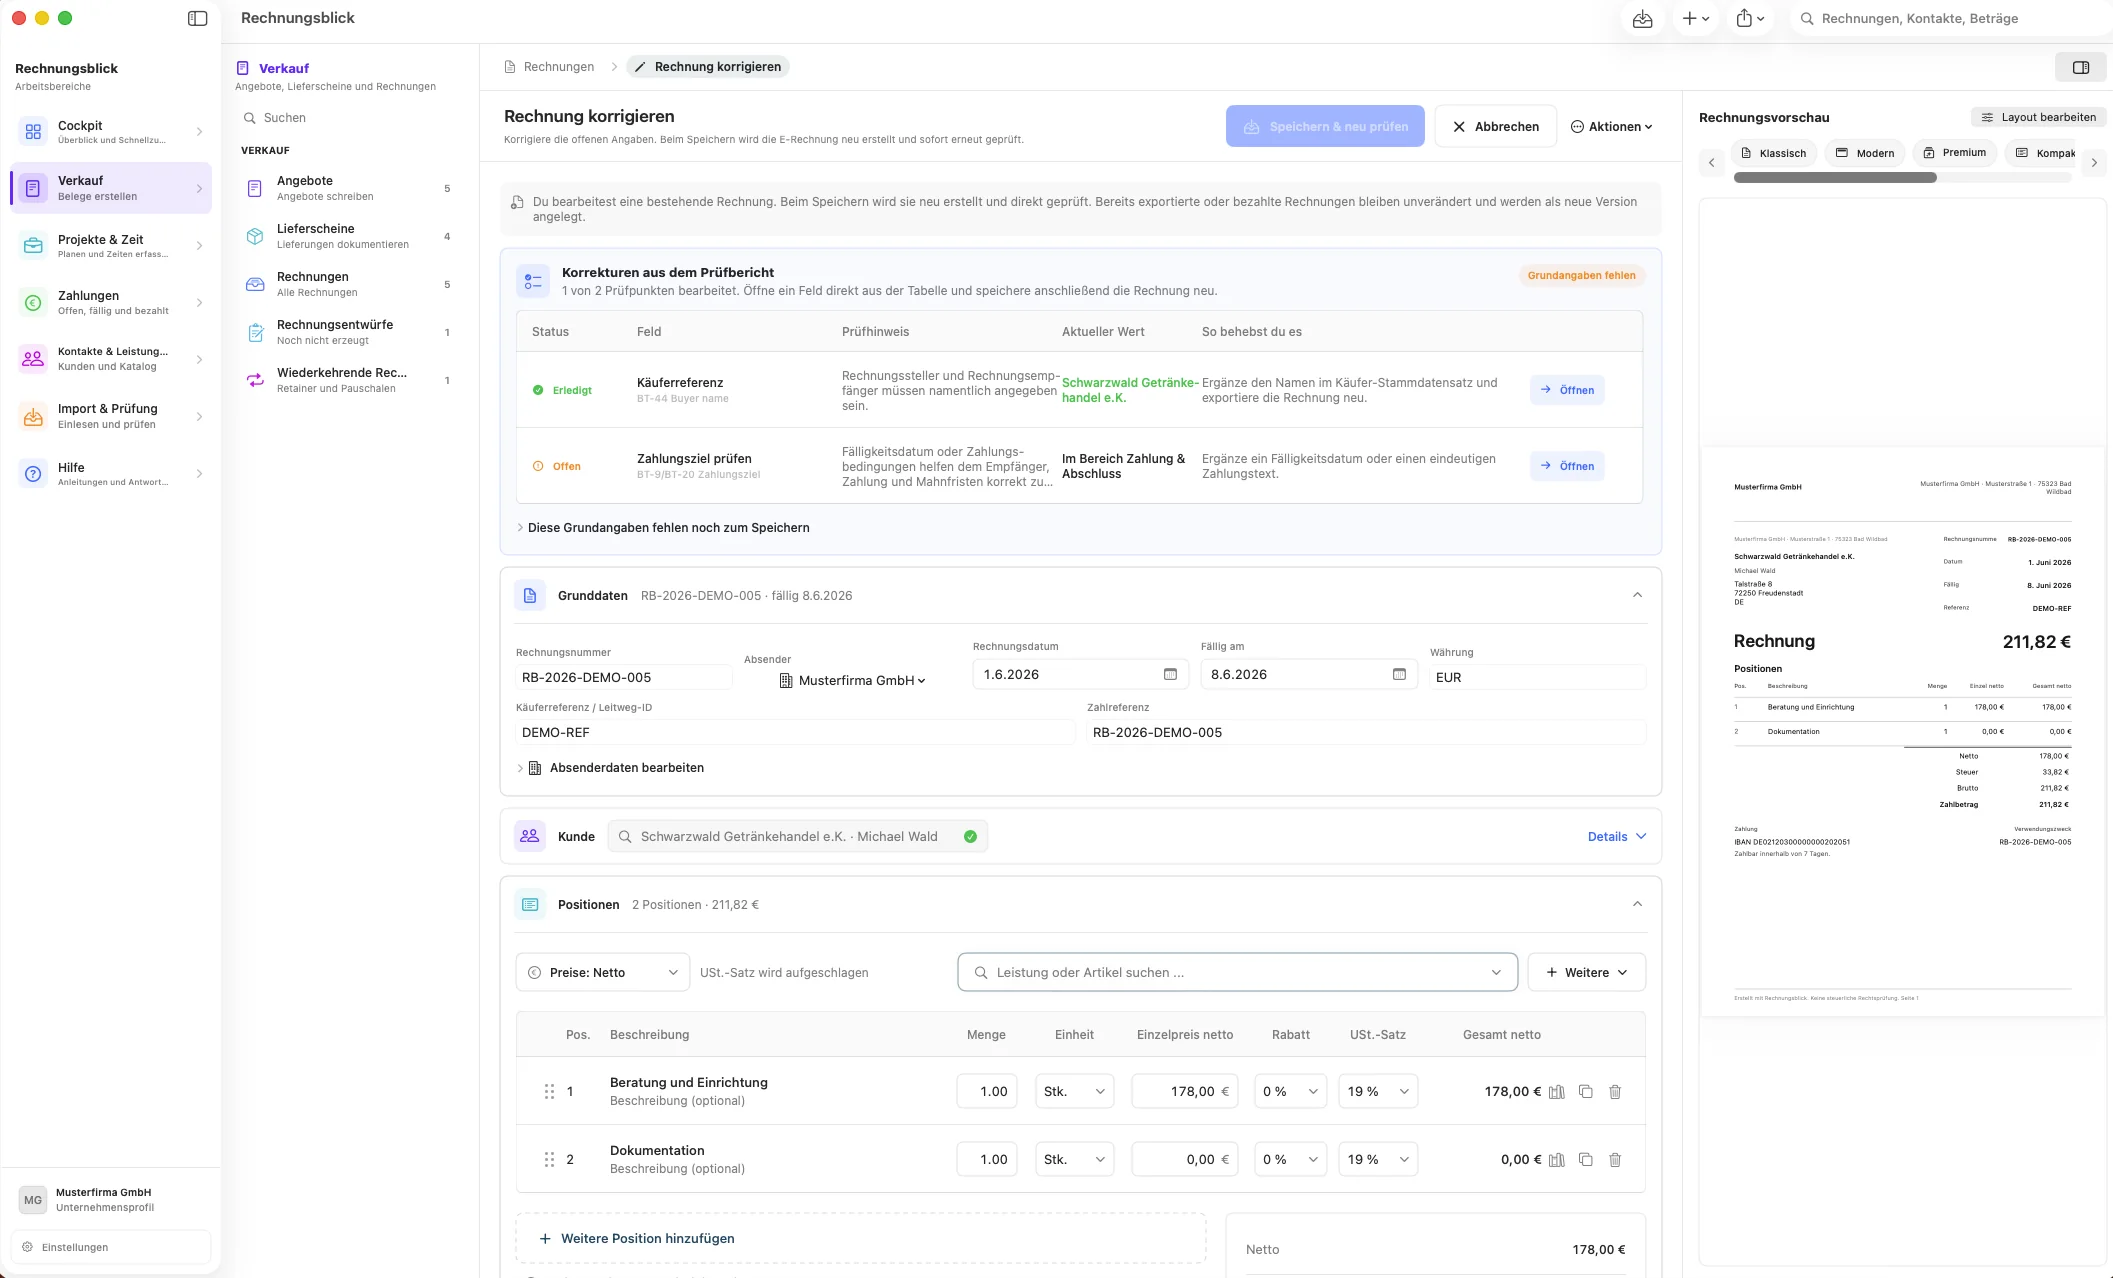Screen dimensions: 2113x1278
Task: Click the Einzelpreis netto field showing 178,00
Action: 1185,1092
